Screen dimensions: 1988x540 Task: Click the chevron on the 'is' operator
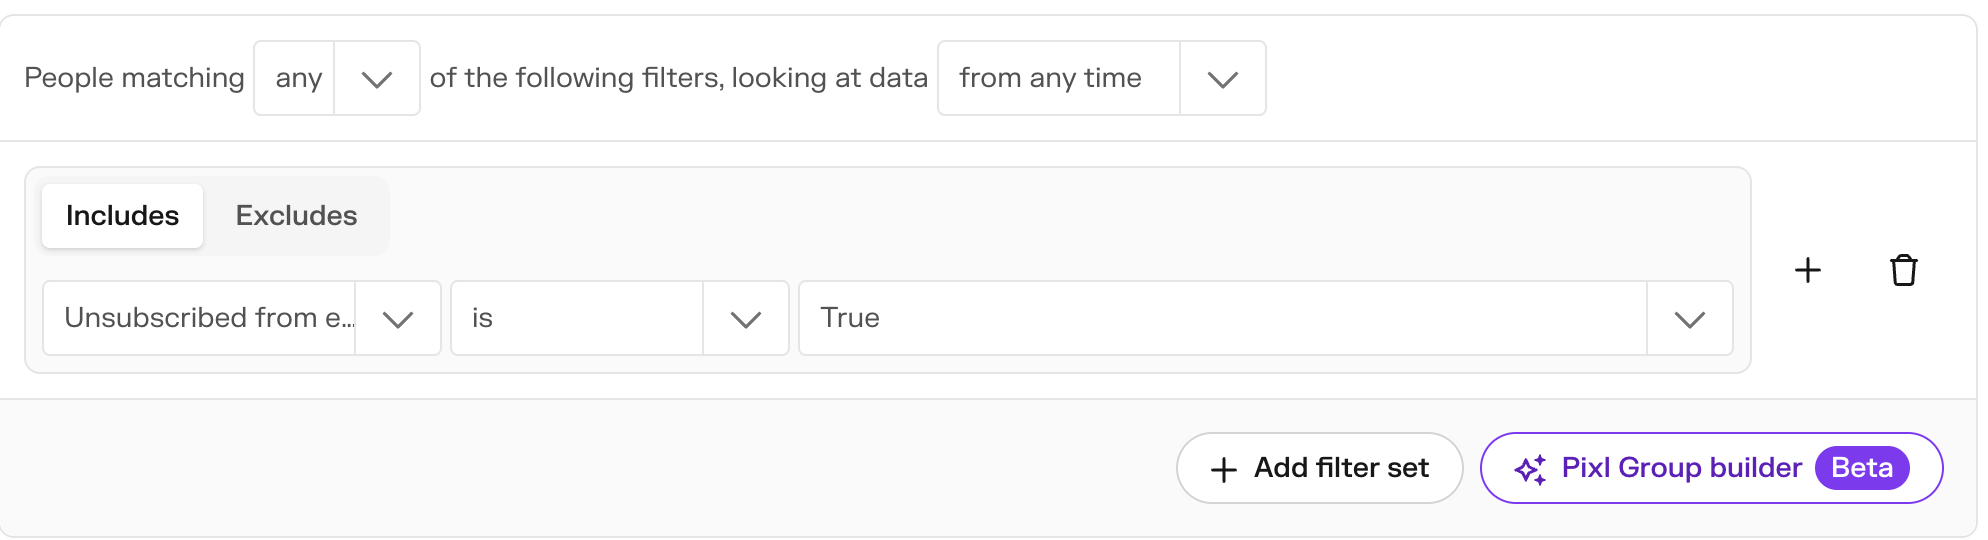(x=746, y=319)
